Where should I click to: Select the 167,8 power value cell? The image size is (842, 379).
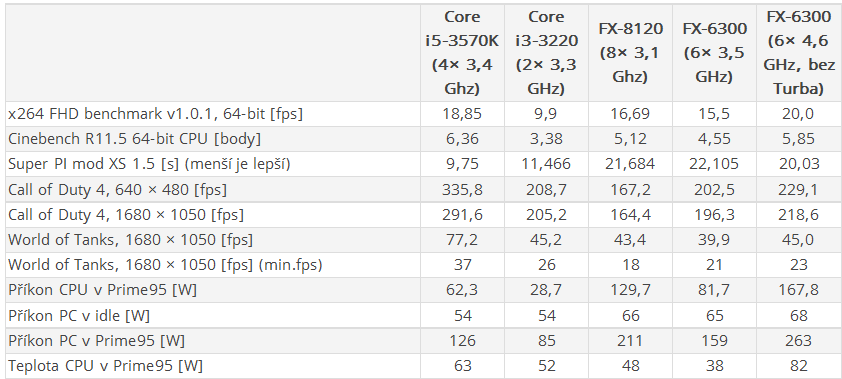point(799,290)
